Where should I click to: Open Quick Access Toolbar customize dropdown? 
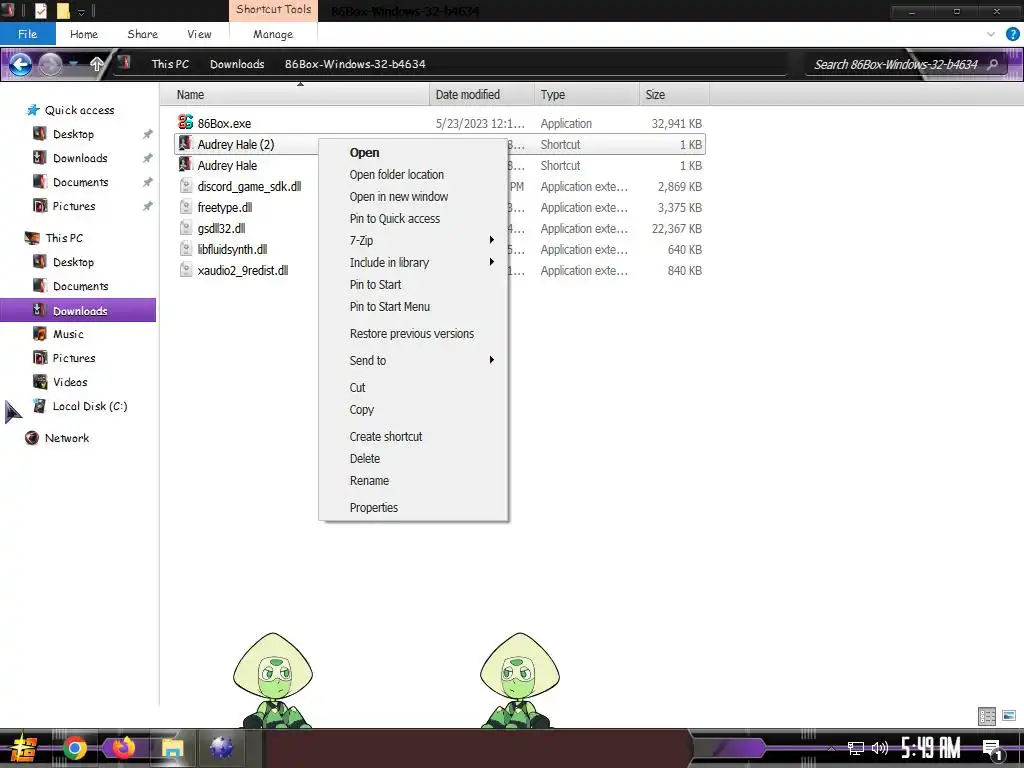coord(82,11)
